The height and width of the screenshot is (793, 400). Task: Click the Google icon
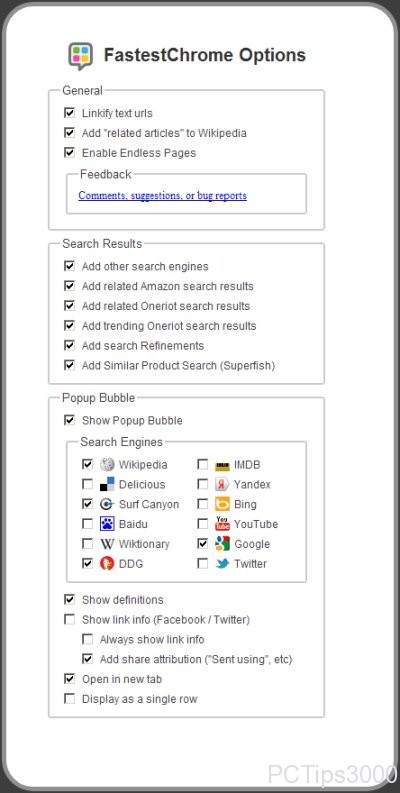223,544
